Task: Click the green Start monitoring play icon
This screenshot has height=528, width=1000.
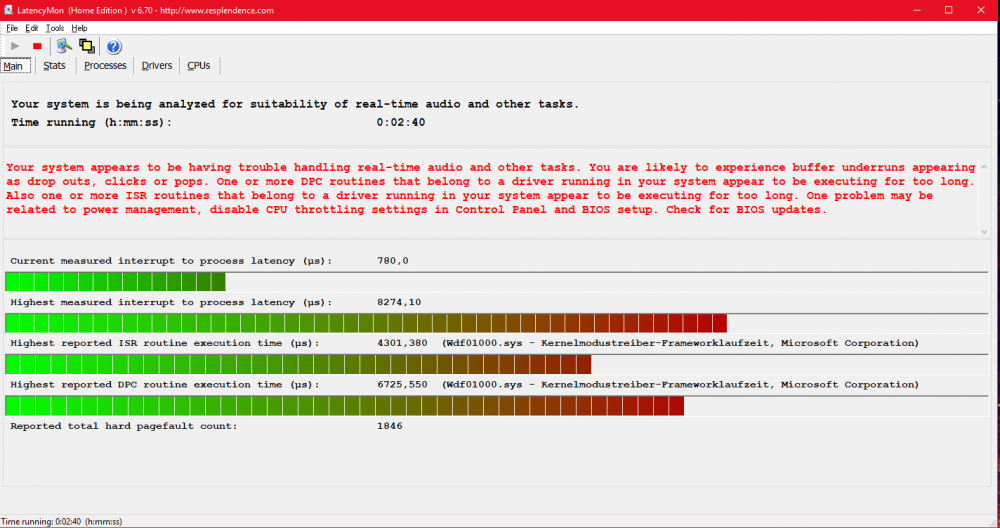Action: click(x=15, y=46)
